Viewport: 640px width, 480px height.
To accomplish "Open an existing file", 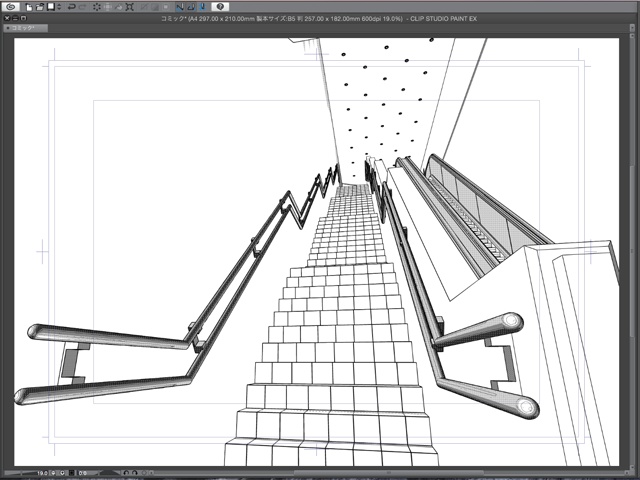I will (40, 7).
